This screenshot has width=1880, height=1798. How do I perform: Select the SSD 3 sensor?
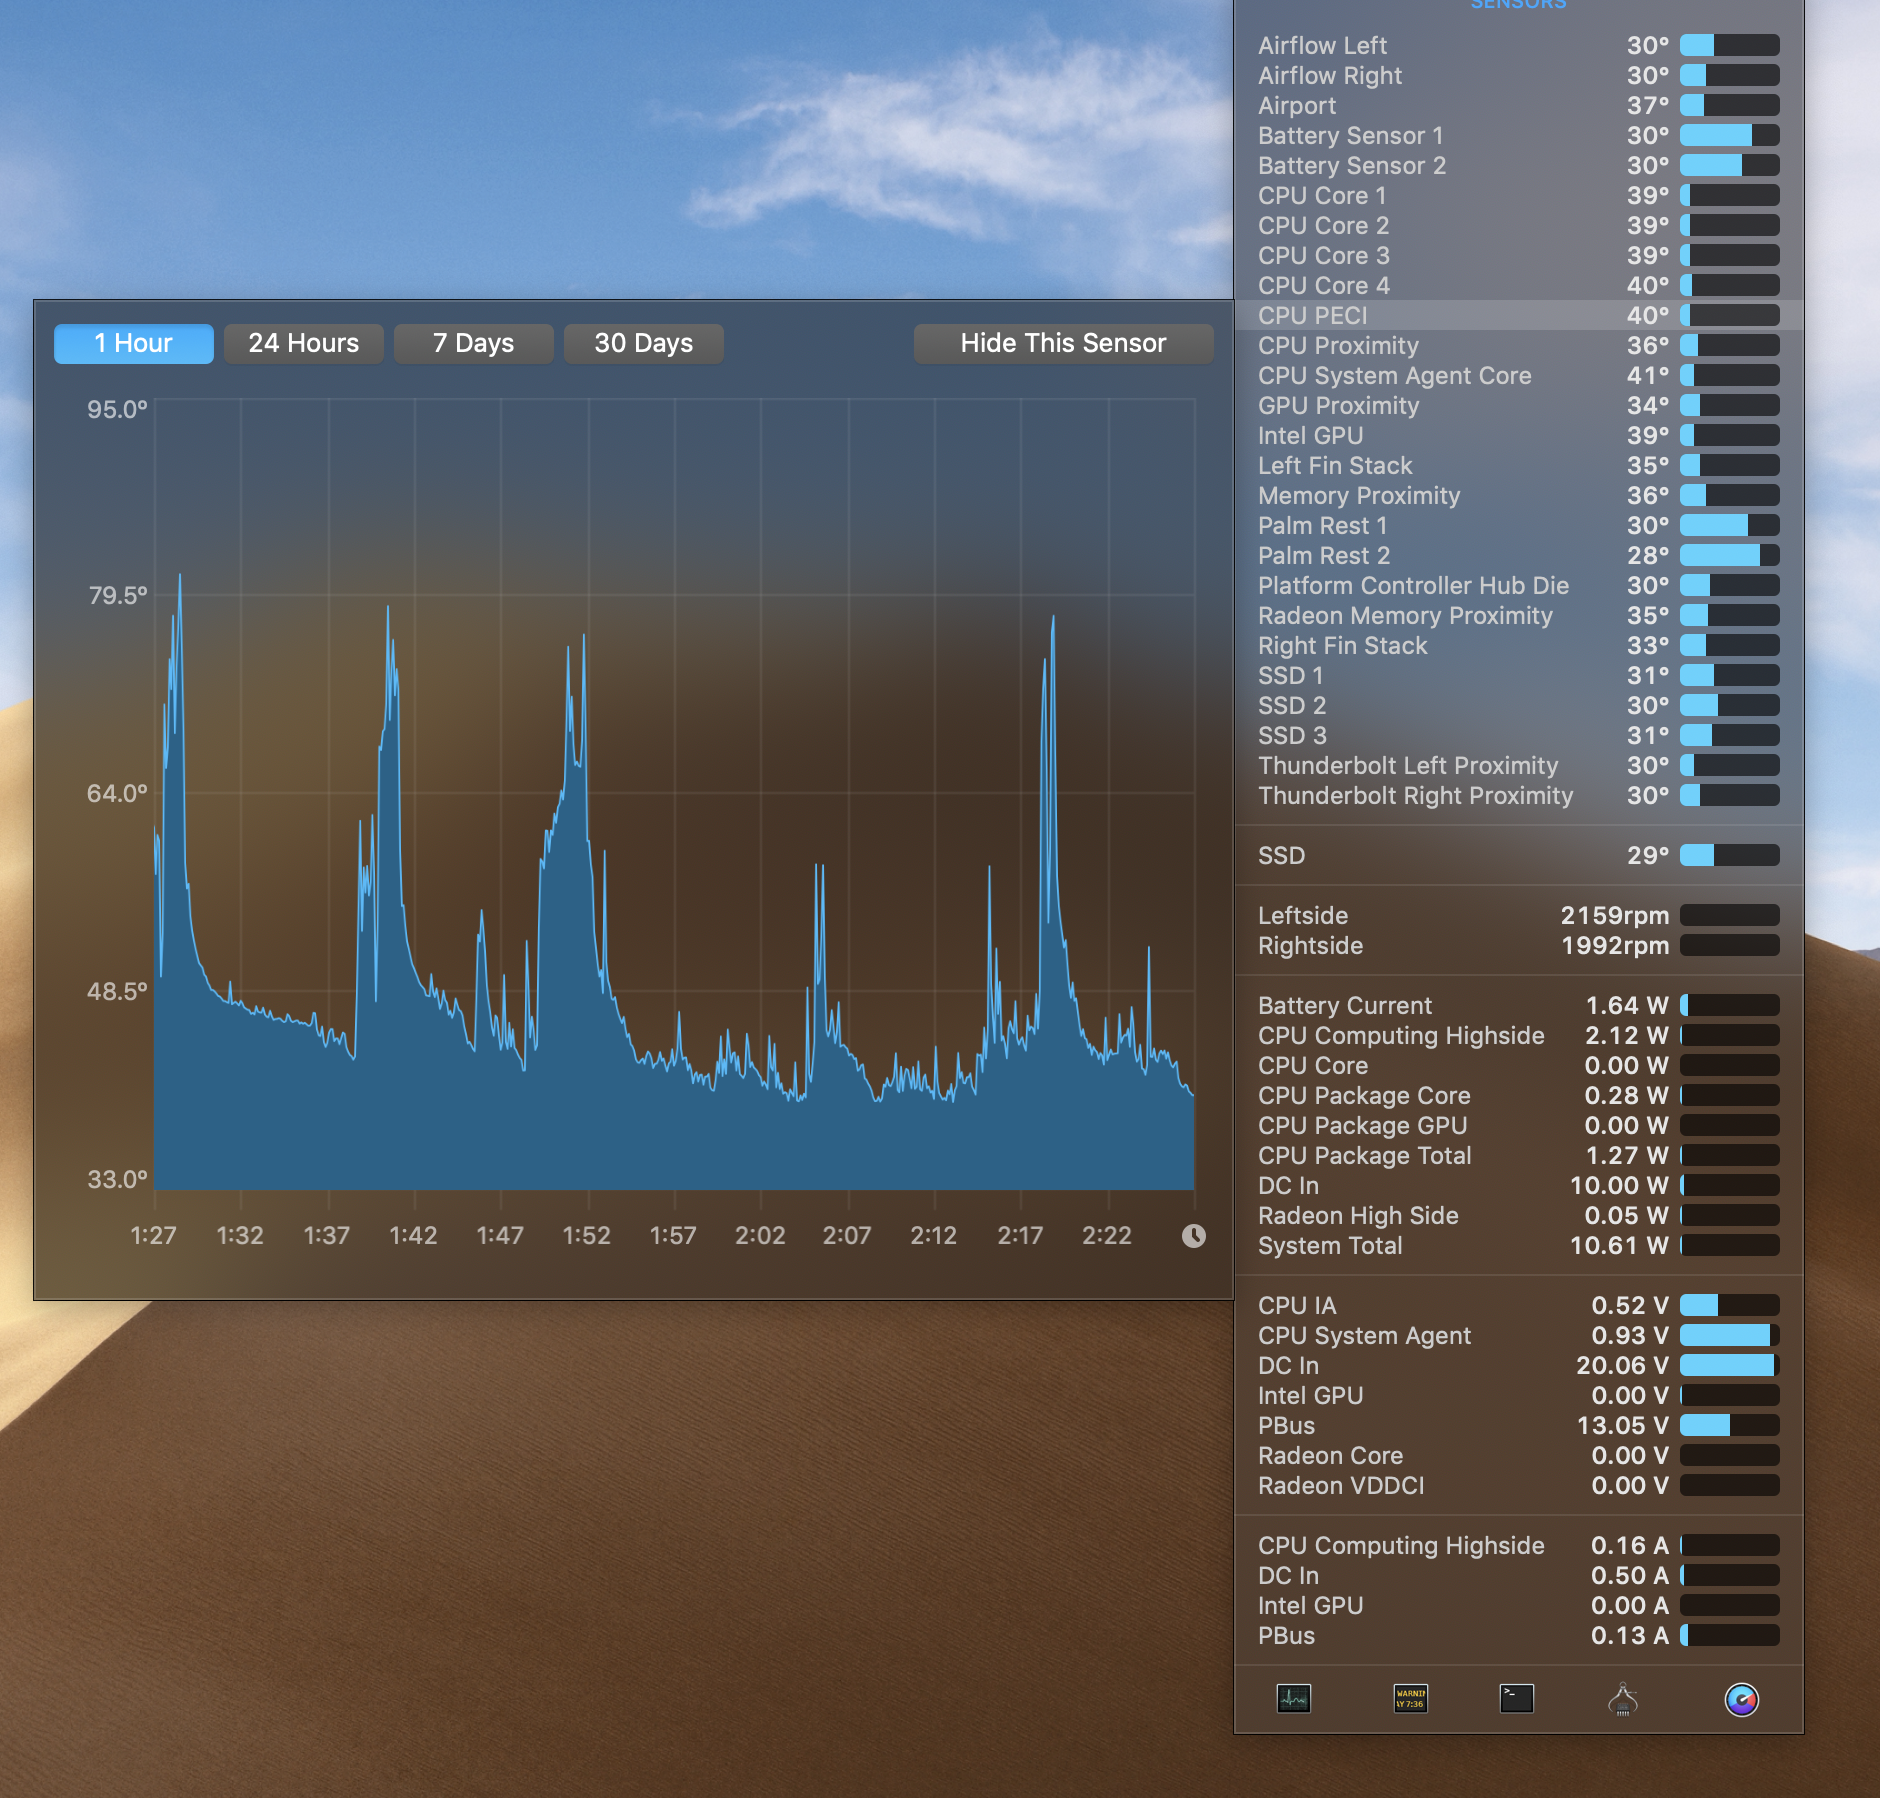pos(1519,735)
